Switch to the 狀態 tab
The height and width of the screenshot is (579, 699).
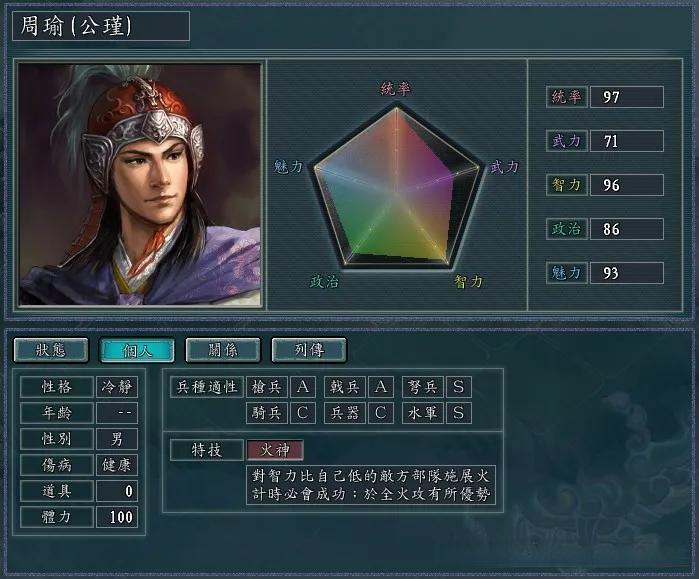click(x=51, y=349)
